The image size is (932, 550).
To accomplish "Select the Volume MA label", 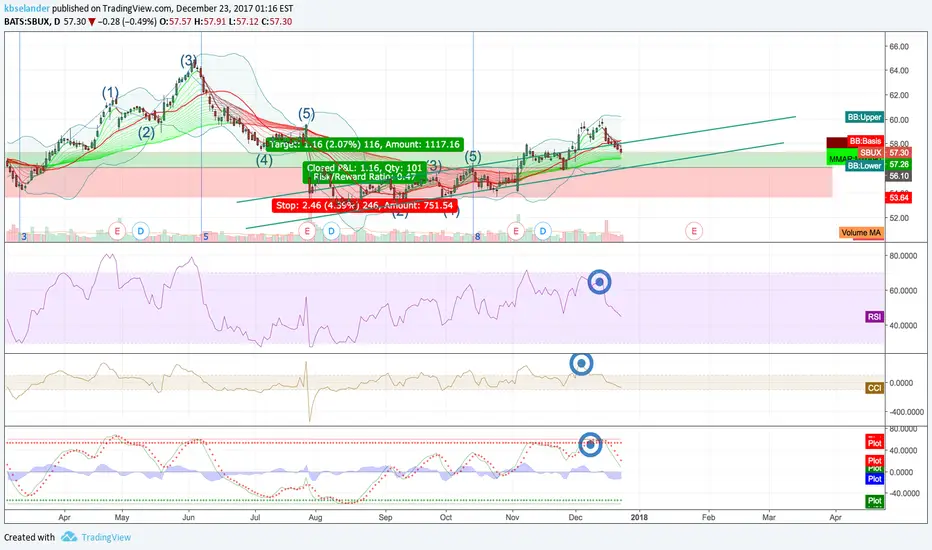I will 861,232.
